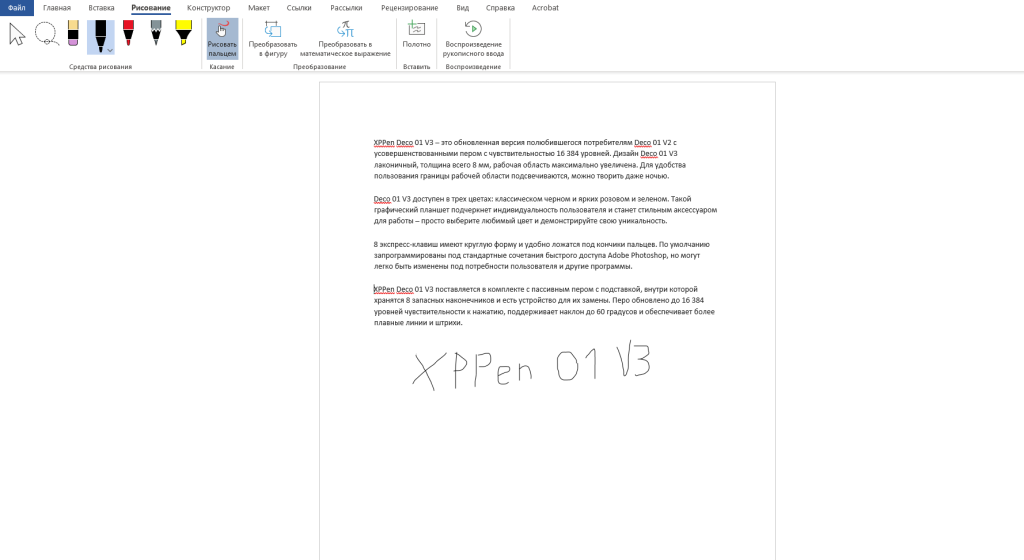Viewport: 1024px width, 560px height.
Task: Switch to the Вид tab
Action: [462, 8]
